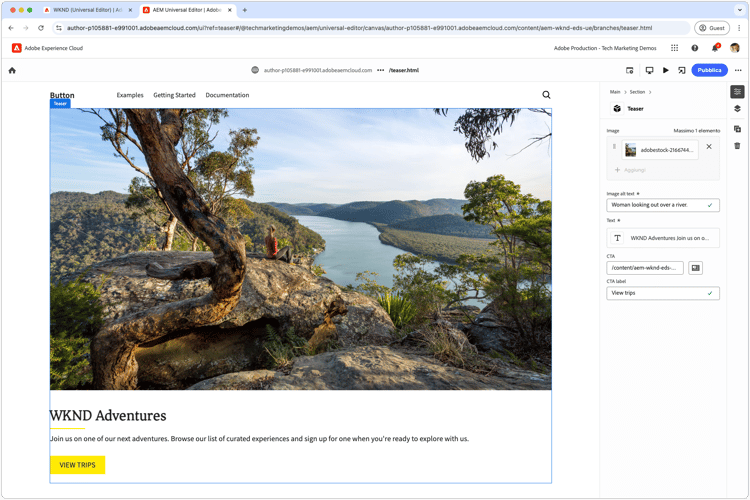
Task: Click the CTA path input field
Action: 645,268
